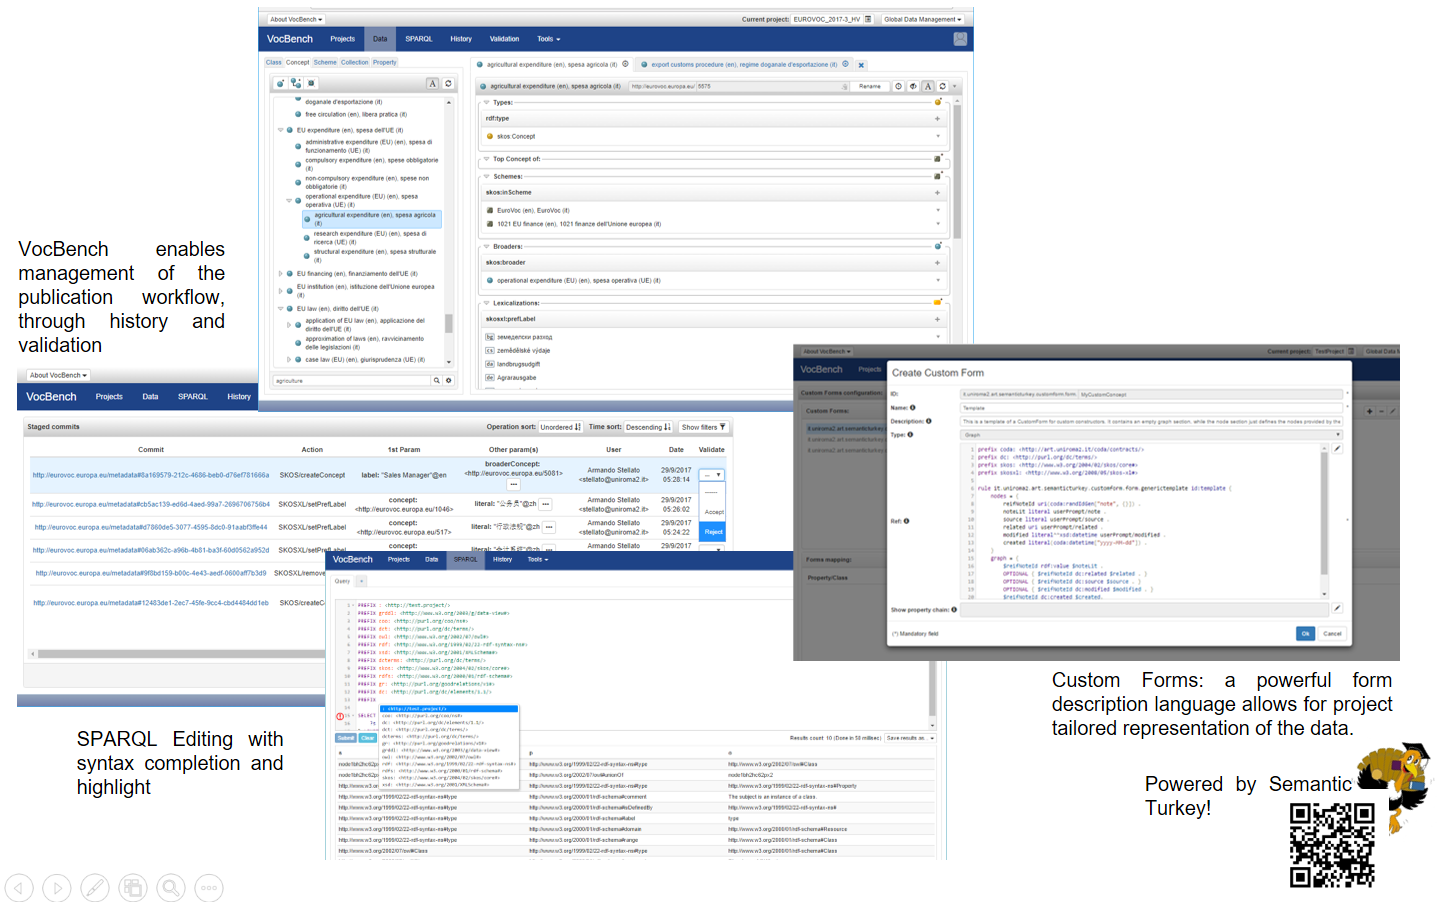Viewport: 1437px width, 902px height.
Task: Select the export customs procedure resource tab
Action: pos(744,65)
